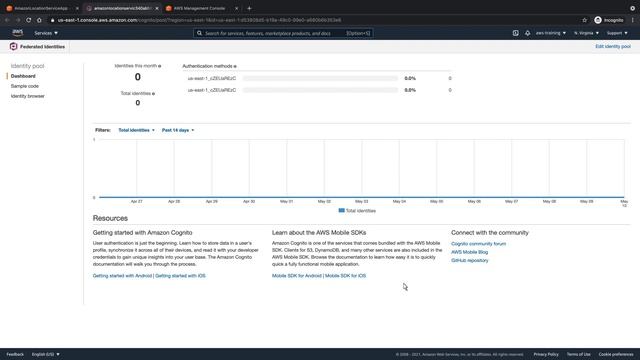Click the May 04 chart axis label
This screenshot has height=360, width=640.
(x=399, y=202)
